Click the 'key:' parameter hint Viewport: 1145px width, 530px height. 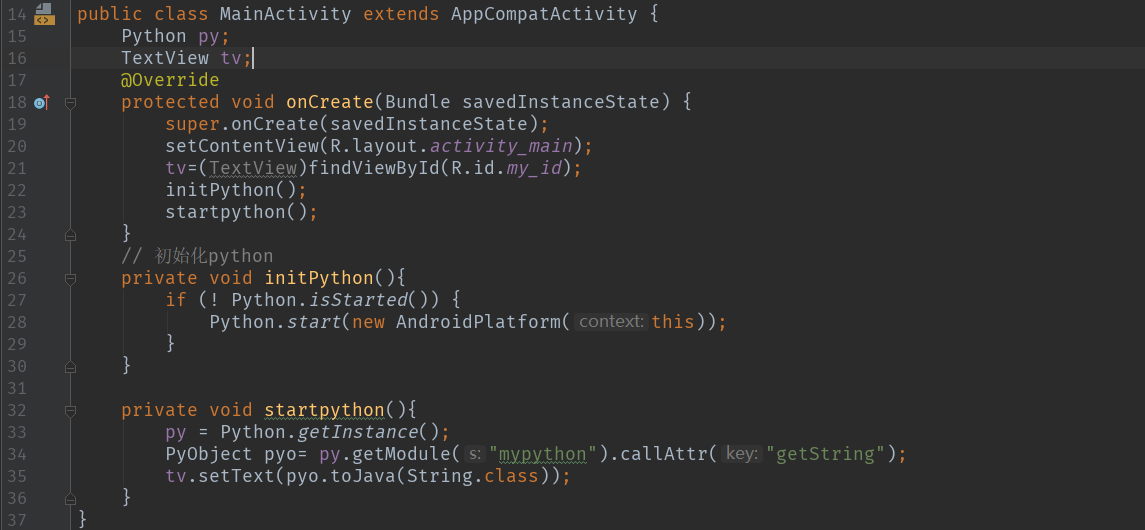tap(741, 454)
